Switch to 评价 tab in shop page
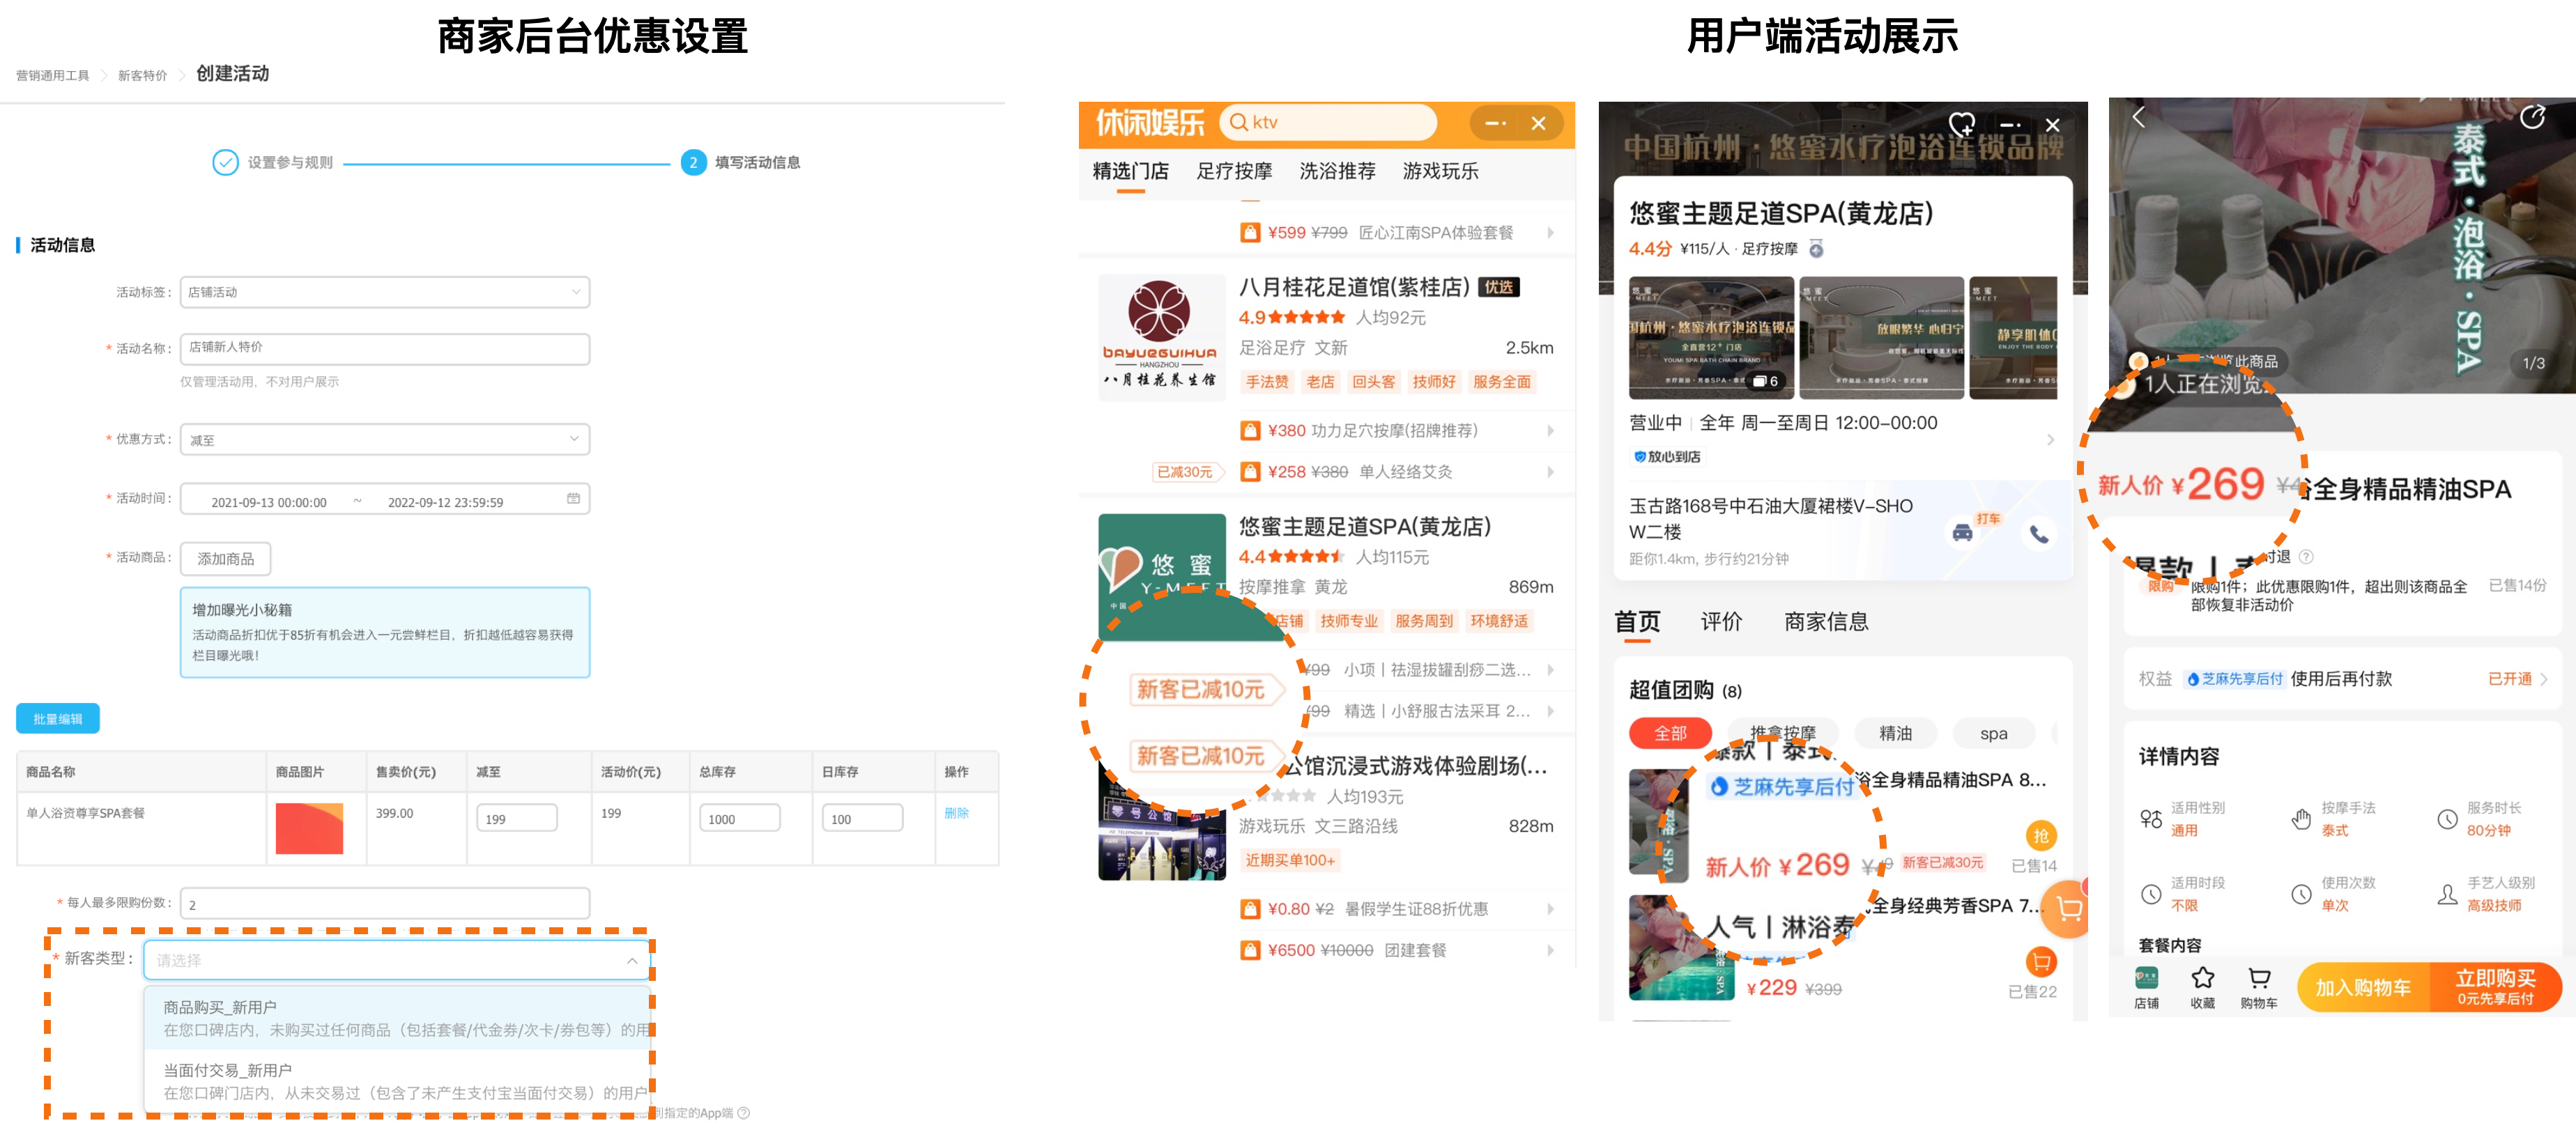The width and height of the screenshot is (2576, 1130). (1721, 621)
